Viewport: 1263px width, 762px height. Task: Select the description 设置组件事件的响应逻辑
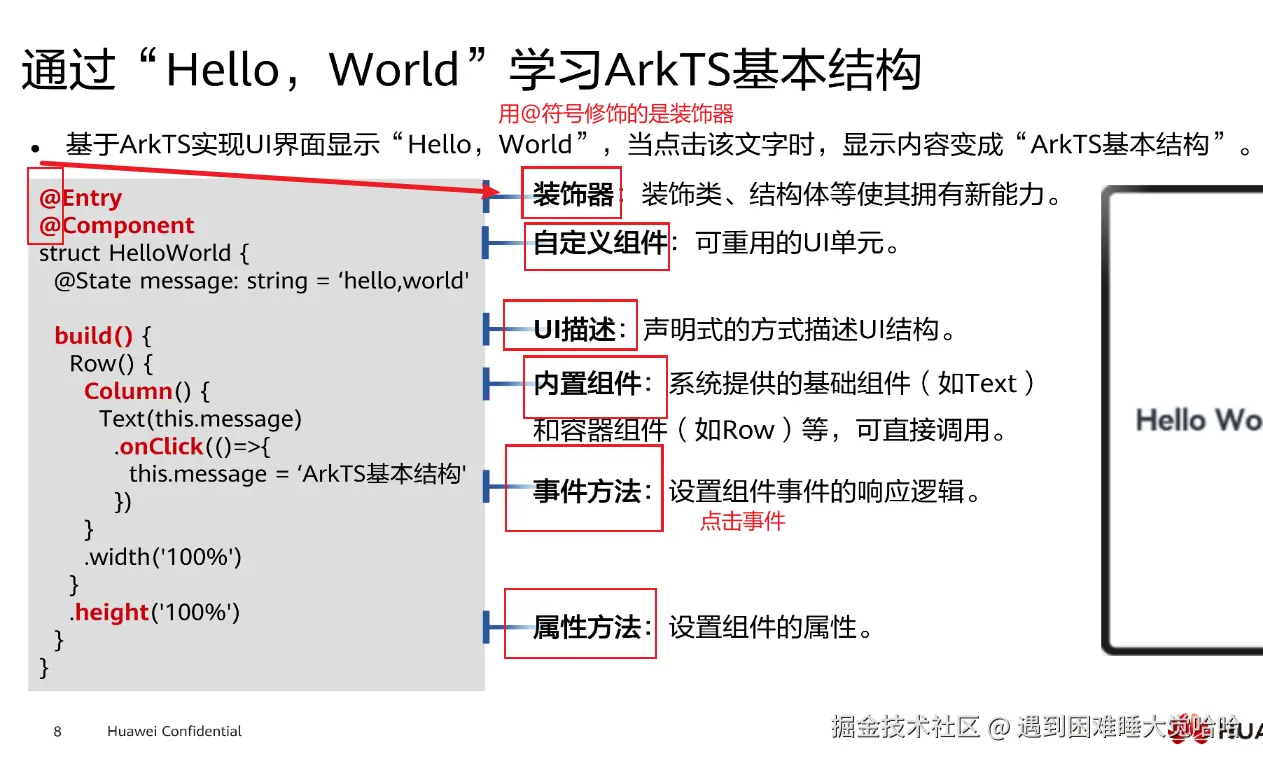(827, 491)
